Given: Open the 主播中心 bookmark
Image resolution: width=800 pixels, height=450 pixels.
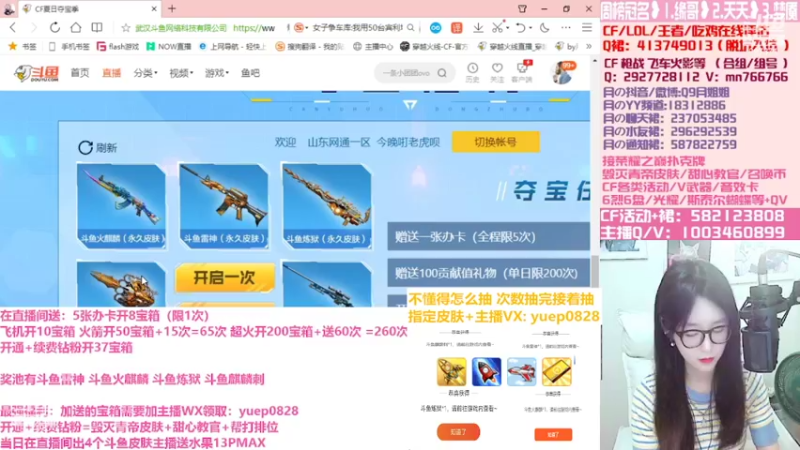Looking at the screenshot, I should pos(373,46).
